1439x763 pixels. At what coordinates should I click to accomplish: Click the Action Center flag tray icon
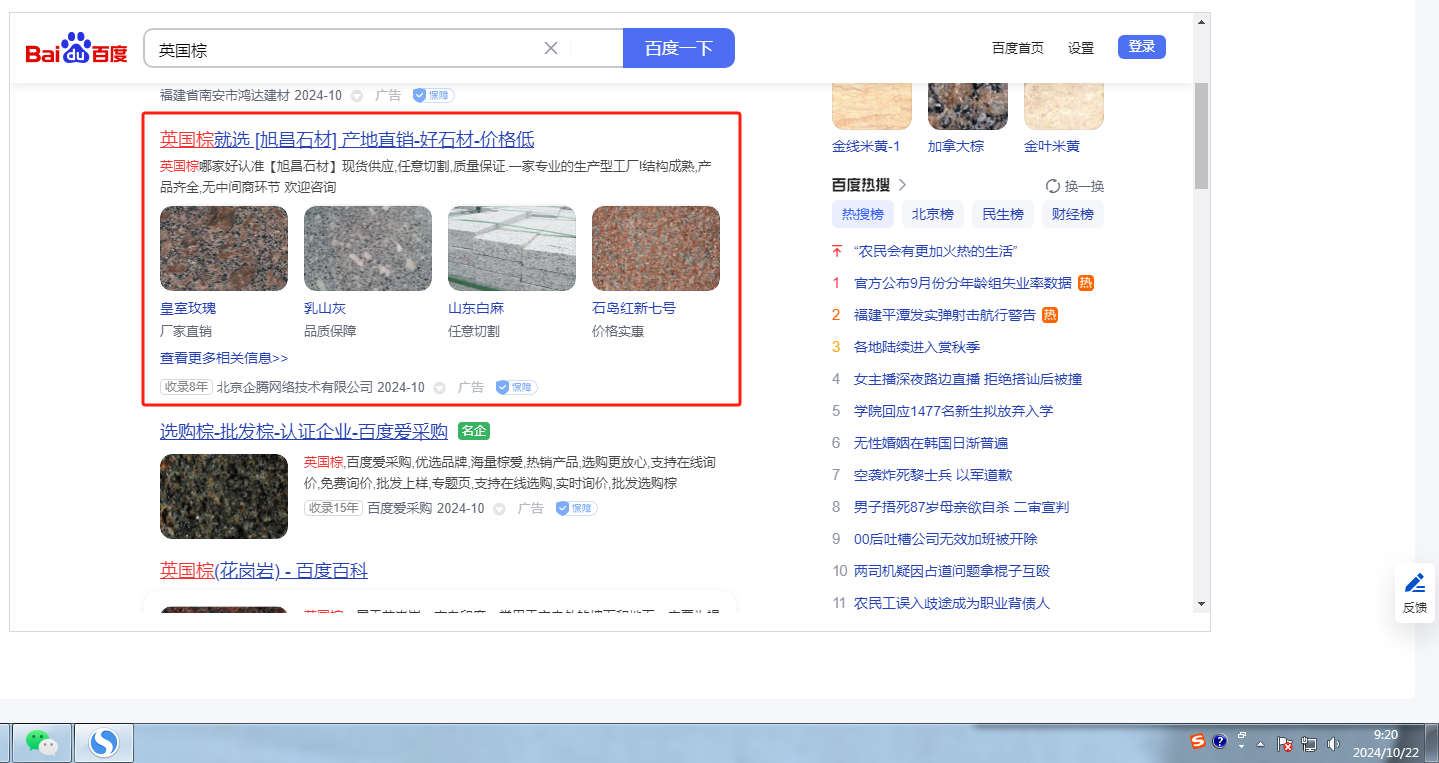1286,744
